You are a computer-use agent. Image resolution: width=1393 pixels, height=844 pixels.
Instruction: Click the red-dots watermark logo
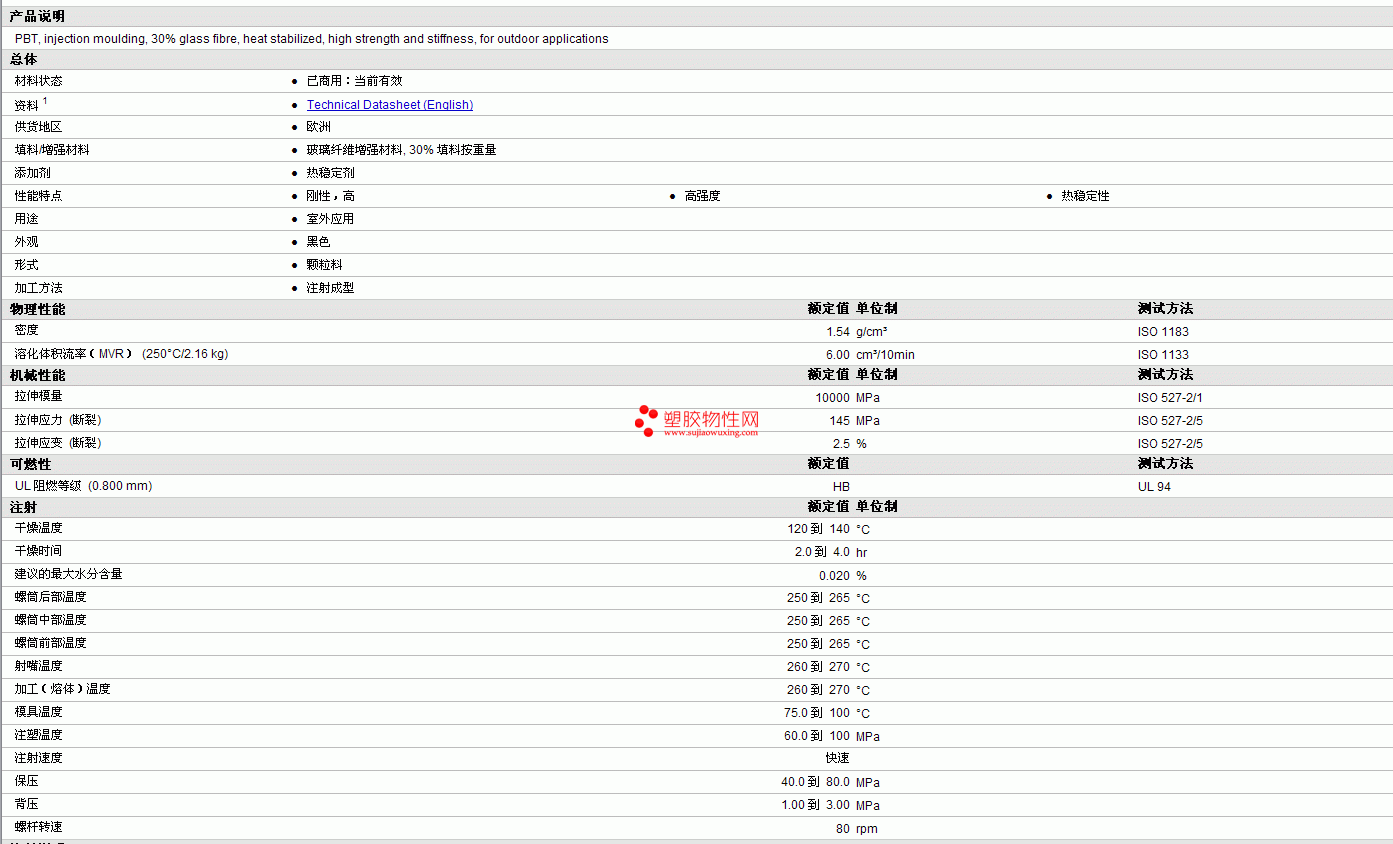(x=646, y=421)
